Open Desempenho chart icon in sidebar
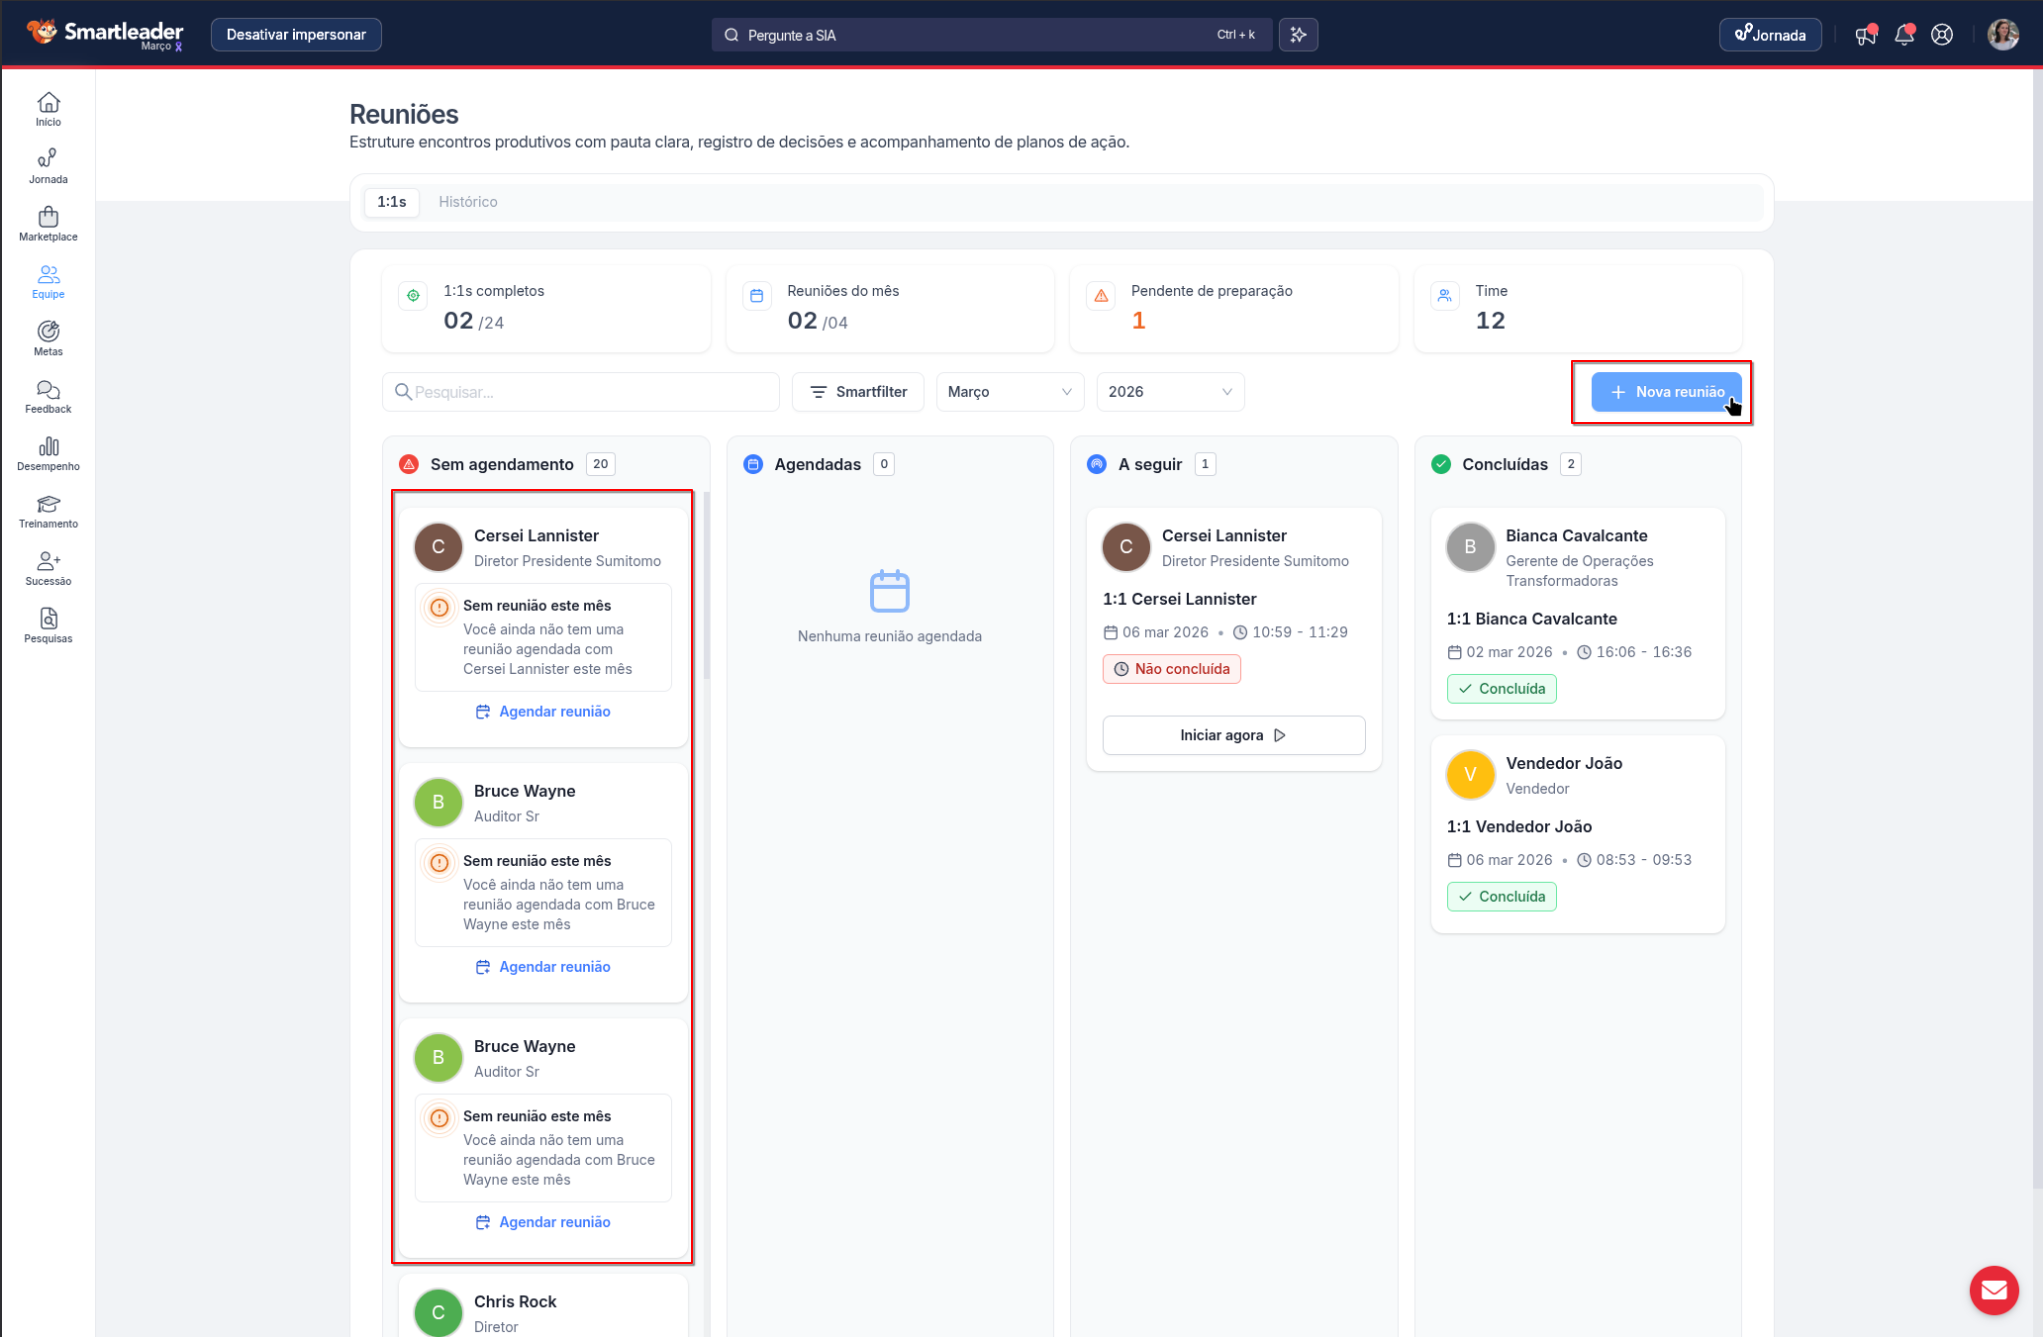 [48, 453]
